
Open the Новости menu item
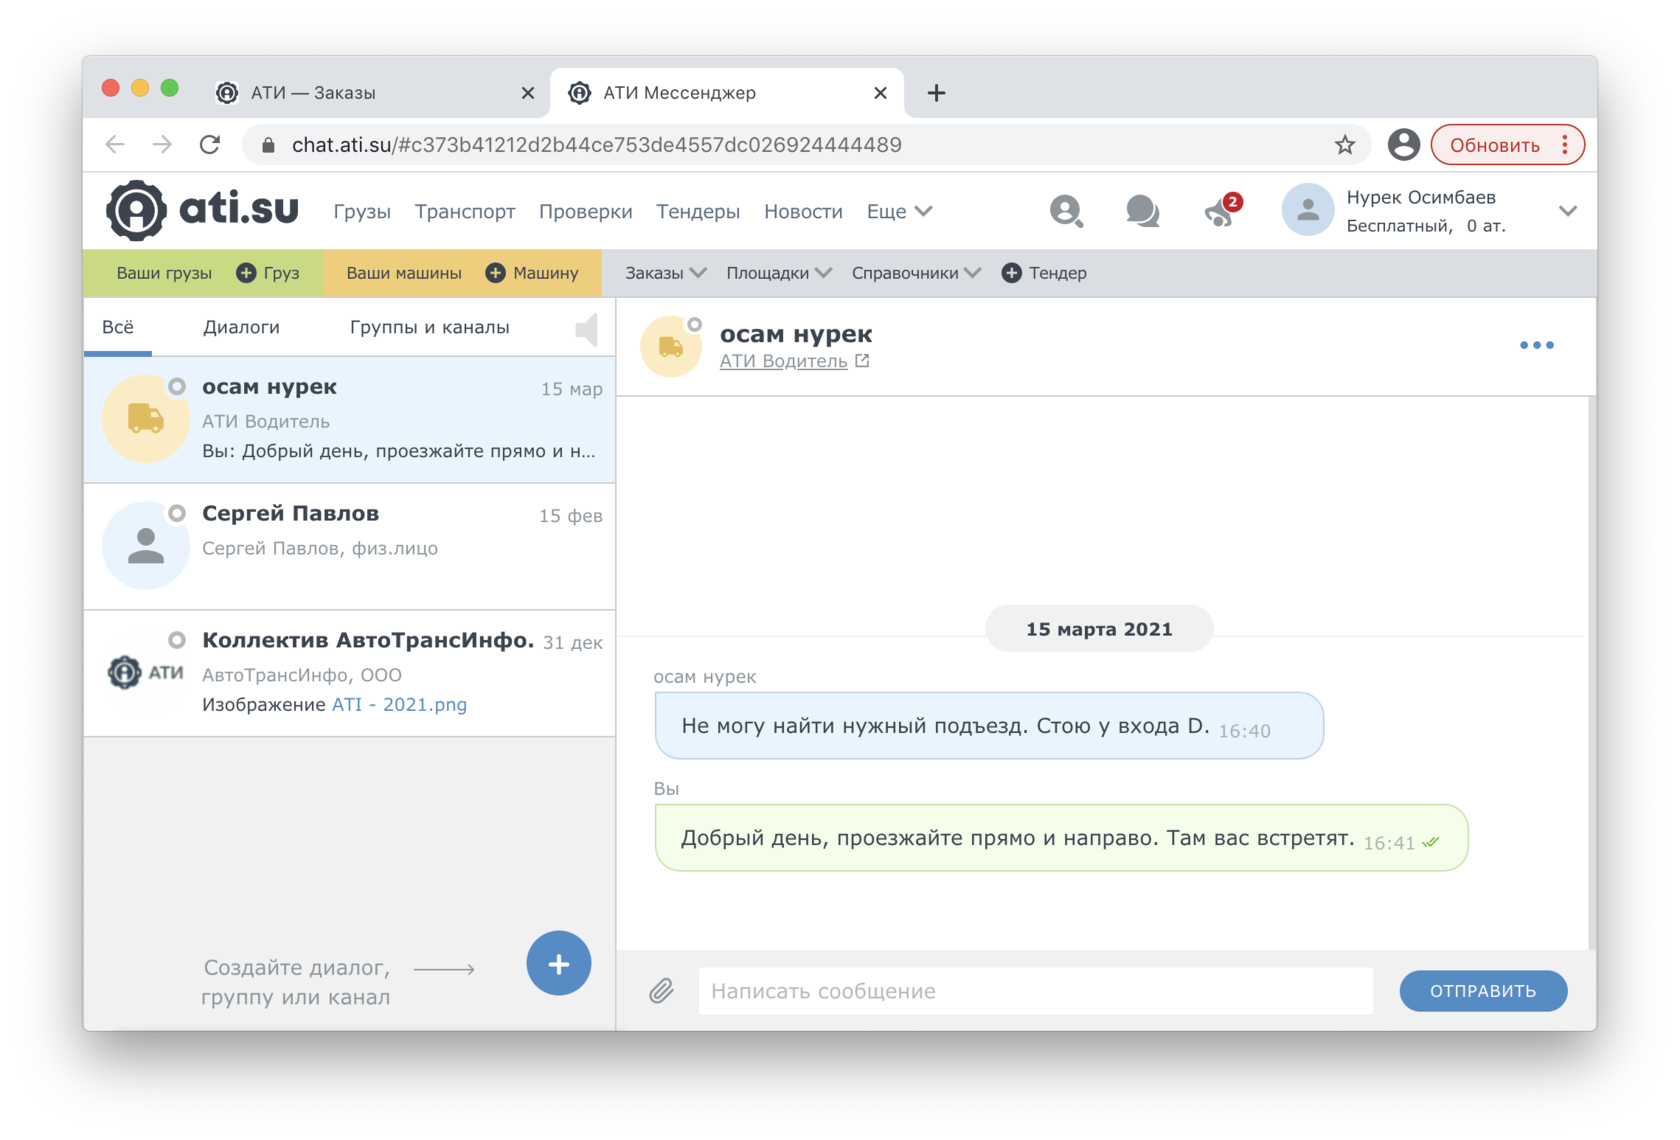point(803,211)
